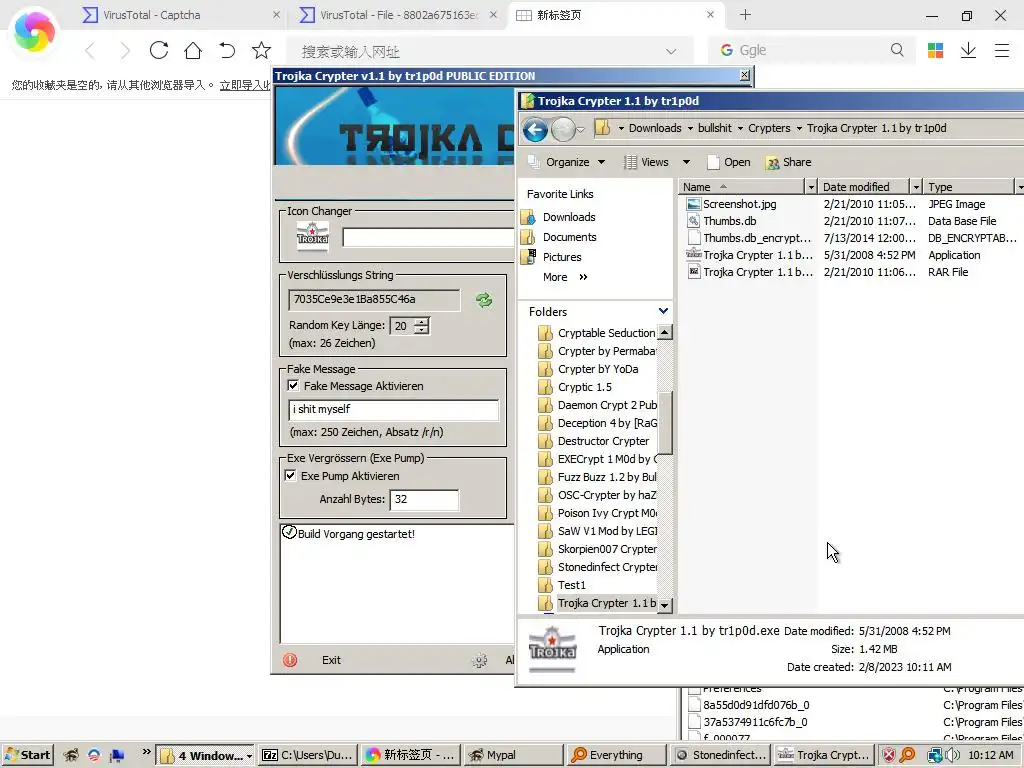Click 立即导入 import bookmarks link
This screenshot has width=1024, height=768.
click(x=245, y=85)
